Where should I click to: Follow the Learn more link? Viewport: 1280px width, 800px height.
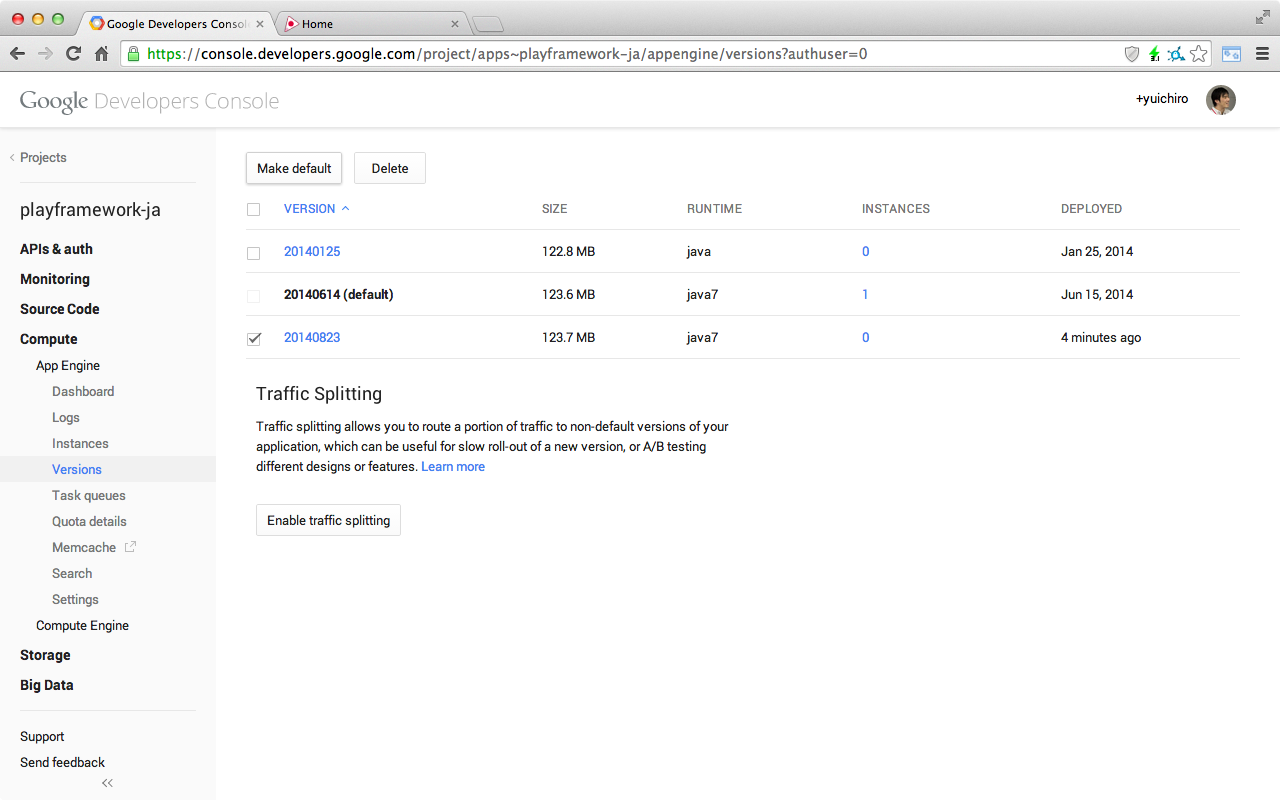[x=453, y=466]
